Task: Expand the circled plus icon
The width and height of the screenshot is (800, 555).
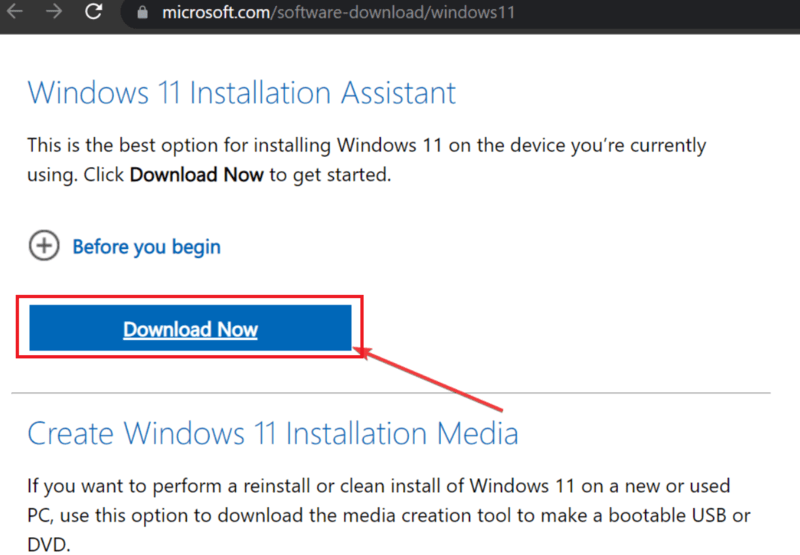Action: [x=44, y=246]
